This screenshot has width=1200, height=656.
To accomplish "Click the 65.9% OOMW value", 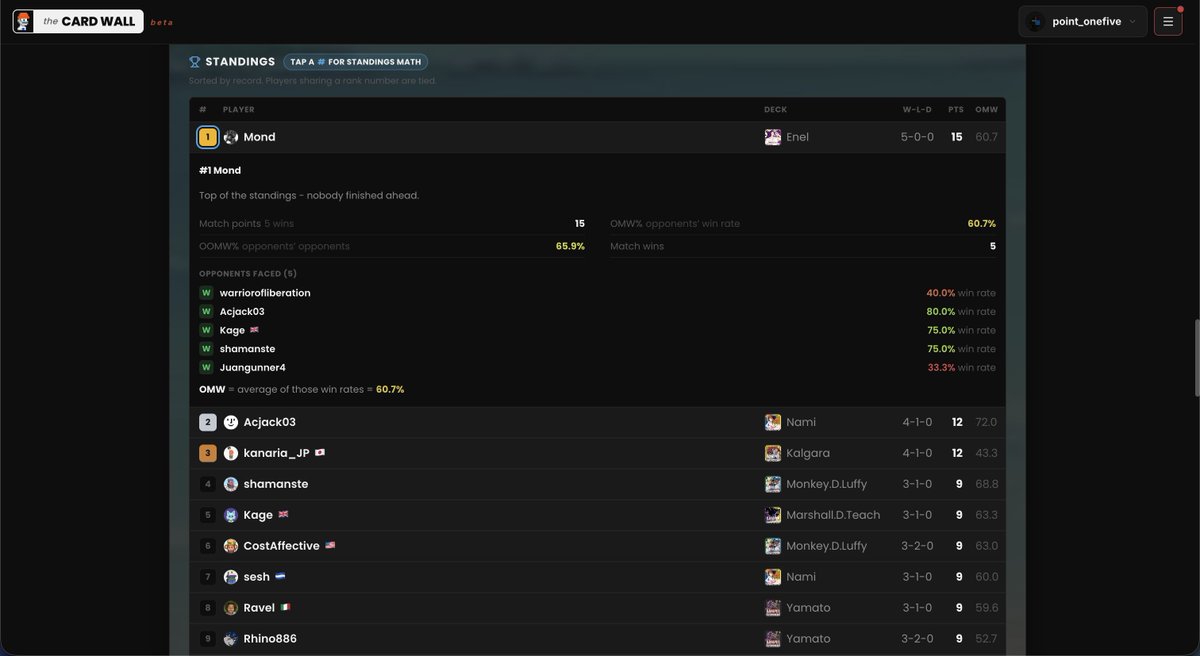I will 570,246.
